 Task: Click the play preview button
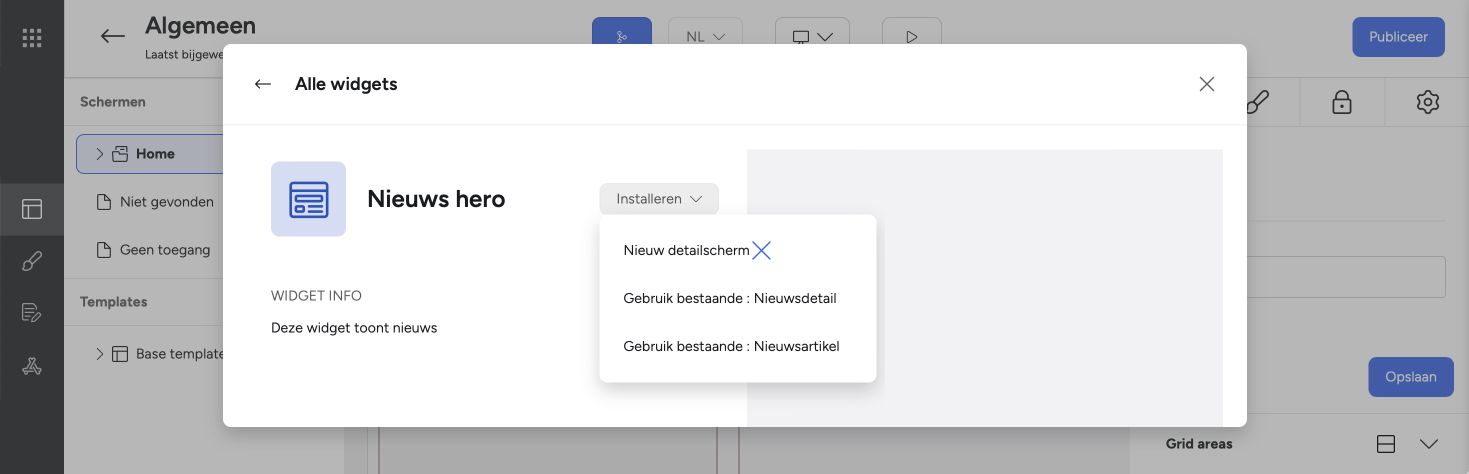[x=911, y=37]
